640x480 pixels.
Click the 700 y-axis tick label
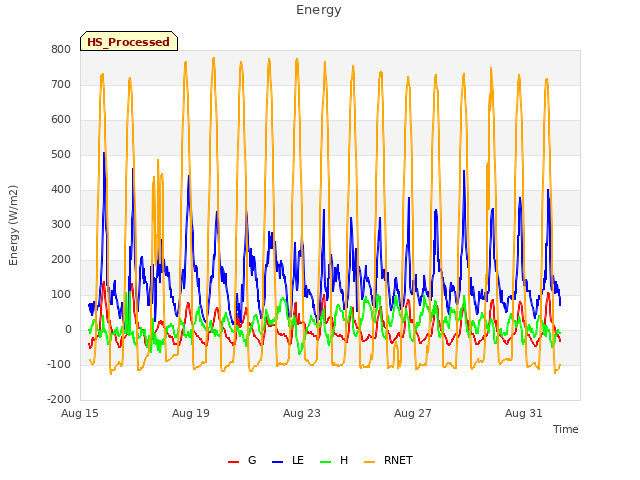coord(61,84)
